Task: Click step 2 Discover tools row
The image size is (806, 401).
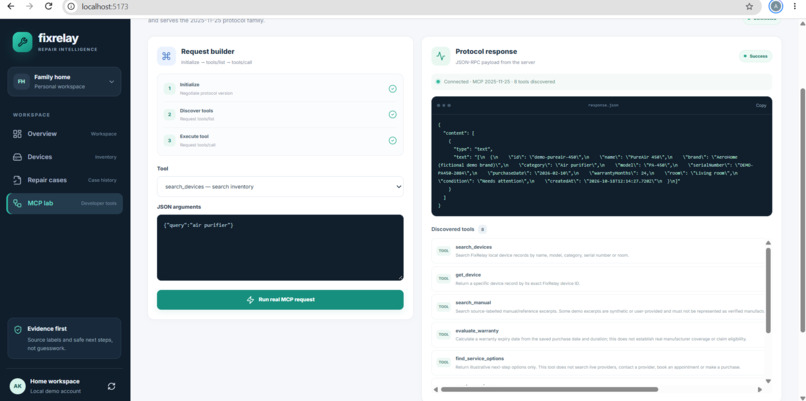Action: [x=280, y=114]
